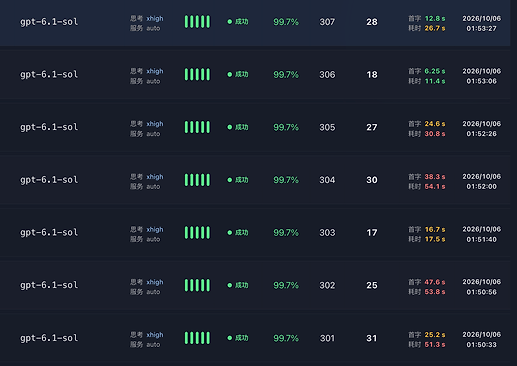The width and height of the screenshot is (517, 366).
Task: Select the 成功 status badge in row 304
Action: (x=238, y=180)
